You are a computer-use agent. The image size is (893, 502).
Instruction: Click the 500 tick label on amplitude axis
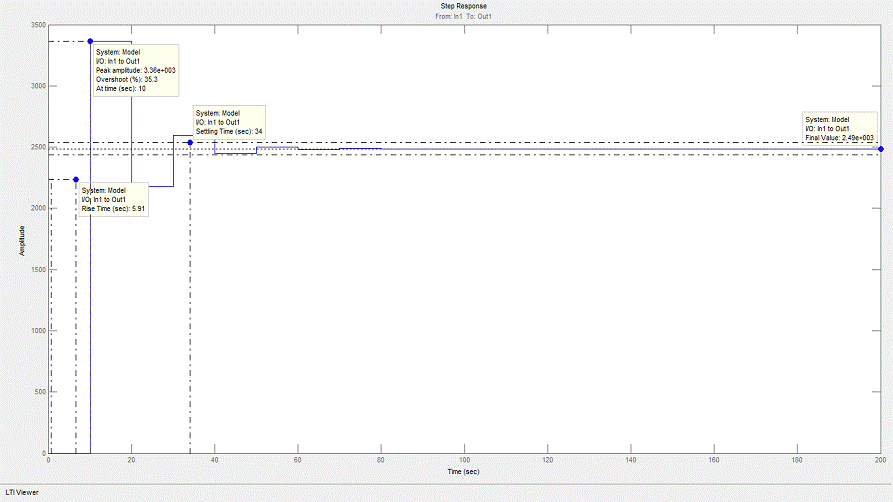click(39, 392)
